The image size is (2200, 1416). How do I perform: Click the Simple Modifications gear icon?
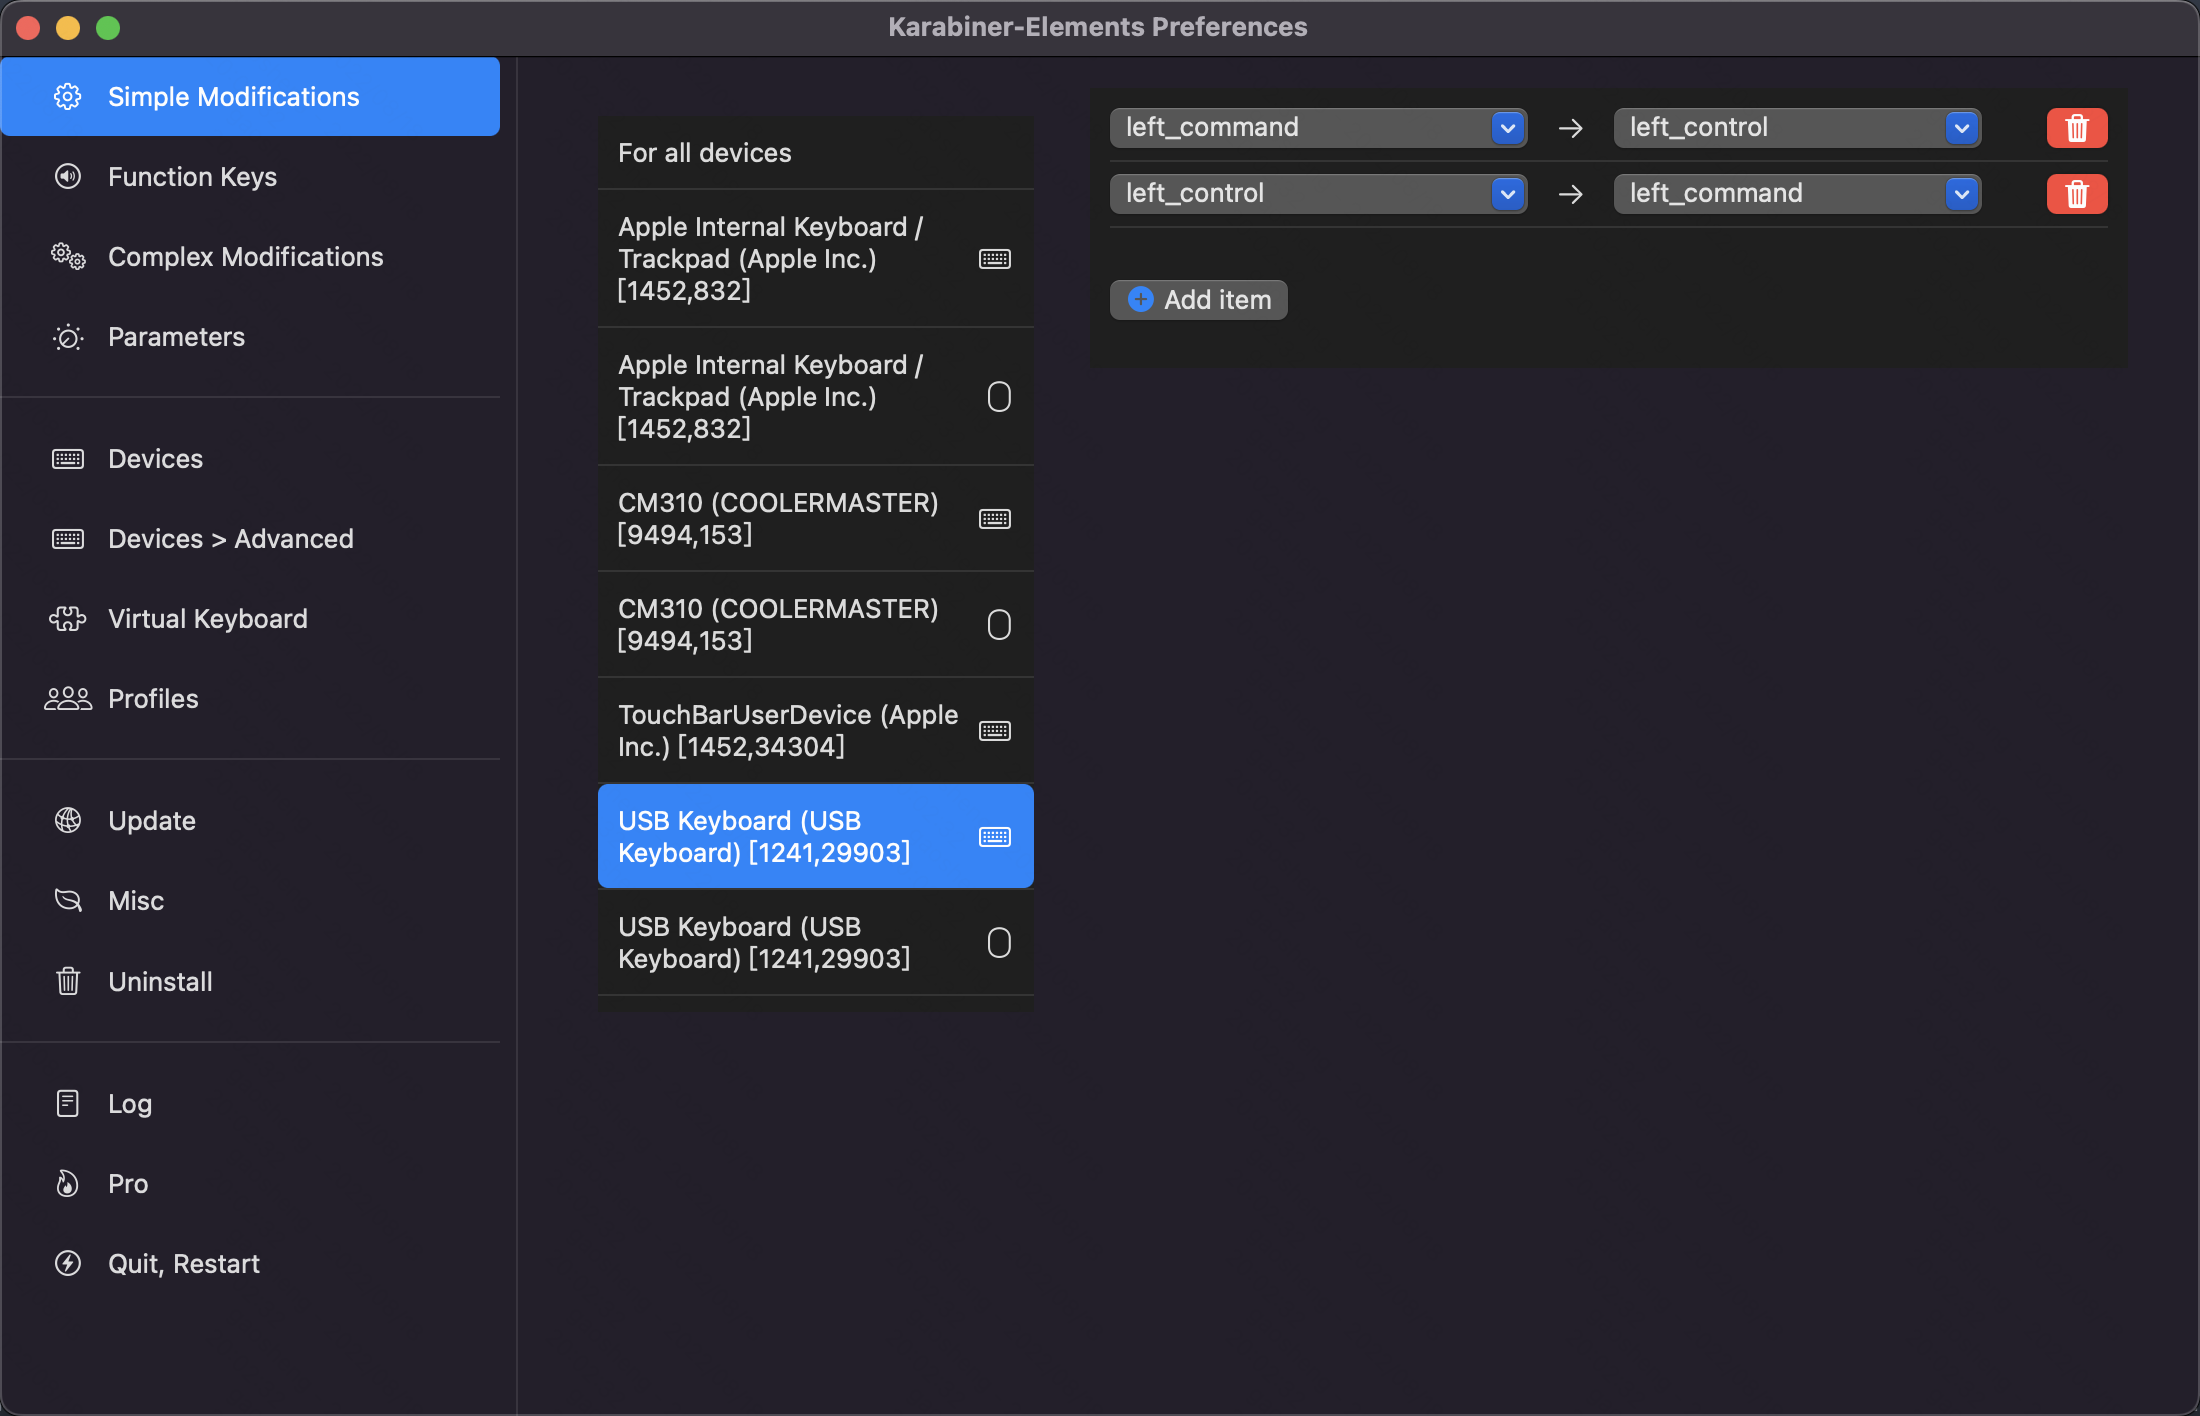(68, 97)
